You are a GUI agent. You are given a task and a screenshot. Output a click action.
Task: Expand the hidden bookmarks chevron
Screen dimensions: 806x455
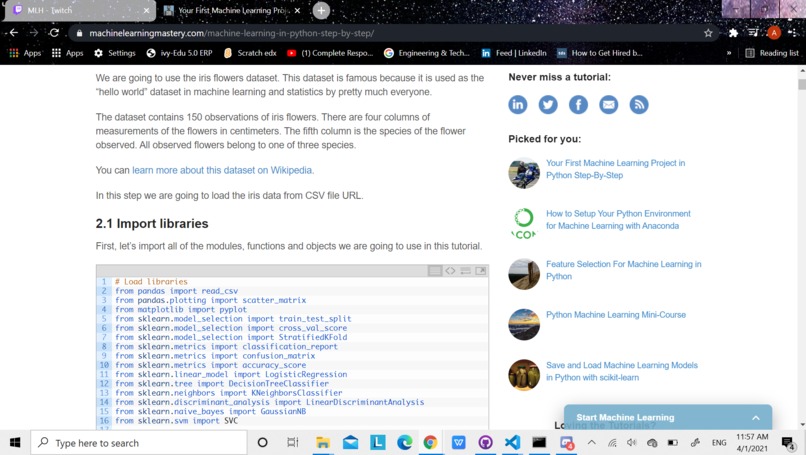pos(728,53)
